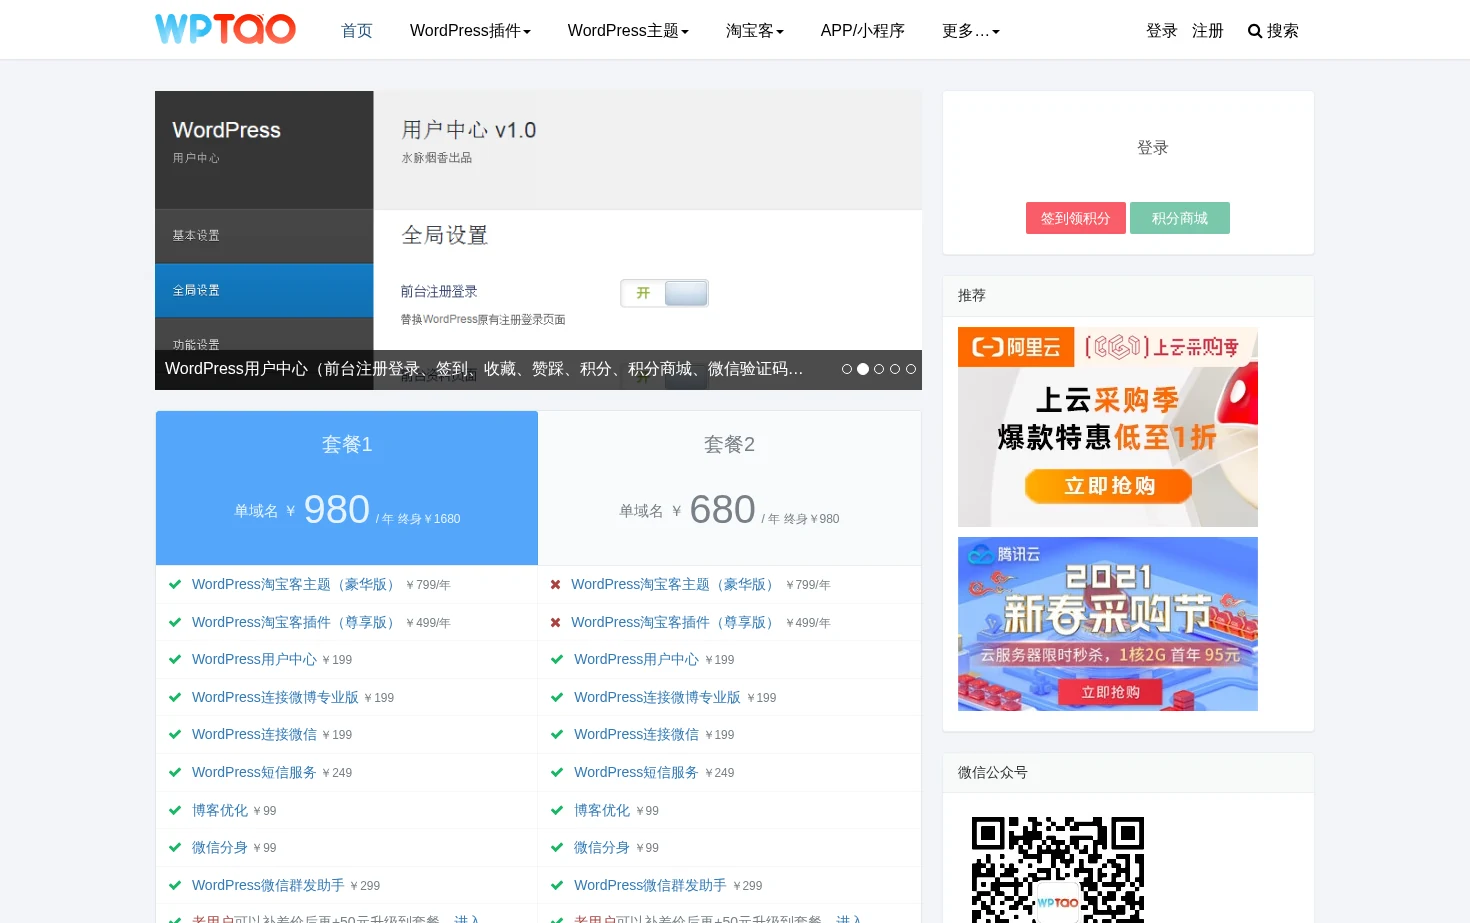Open WordPress淘宝客主题（豪华版） in 套餐1 list
The image size is (1470, 923).
click(295, 584)
